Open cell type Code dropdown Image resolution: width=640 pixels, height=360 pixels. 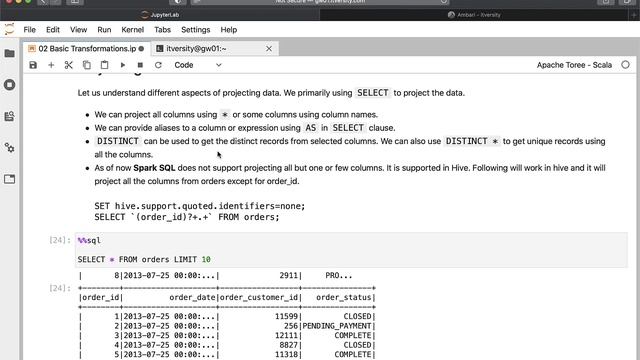tap(198, 65)
